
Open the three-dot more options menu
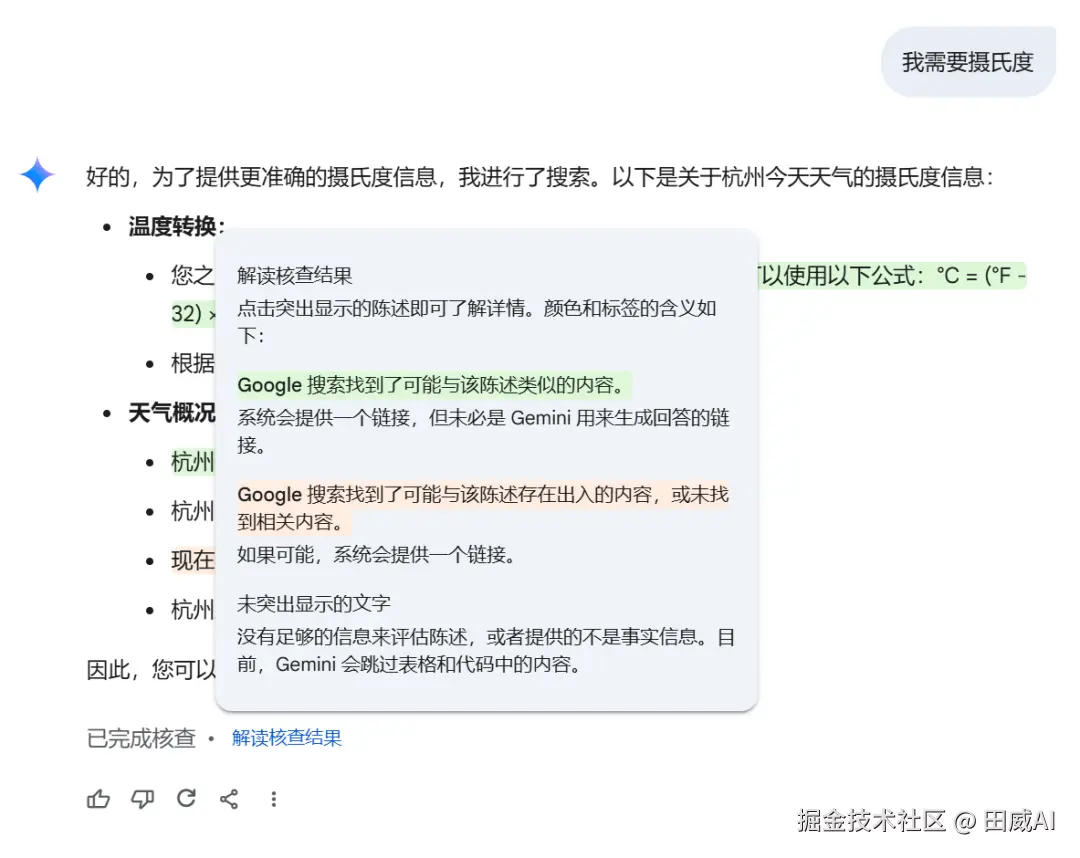273,799
